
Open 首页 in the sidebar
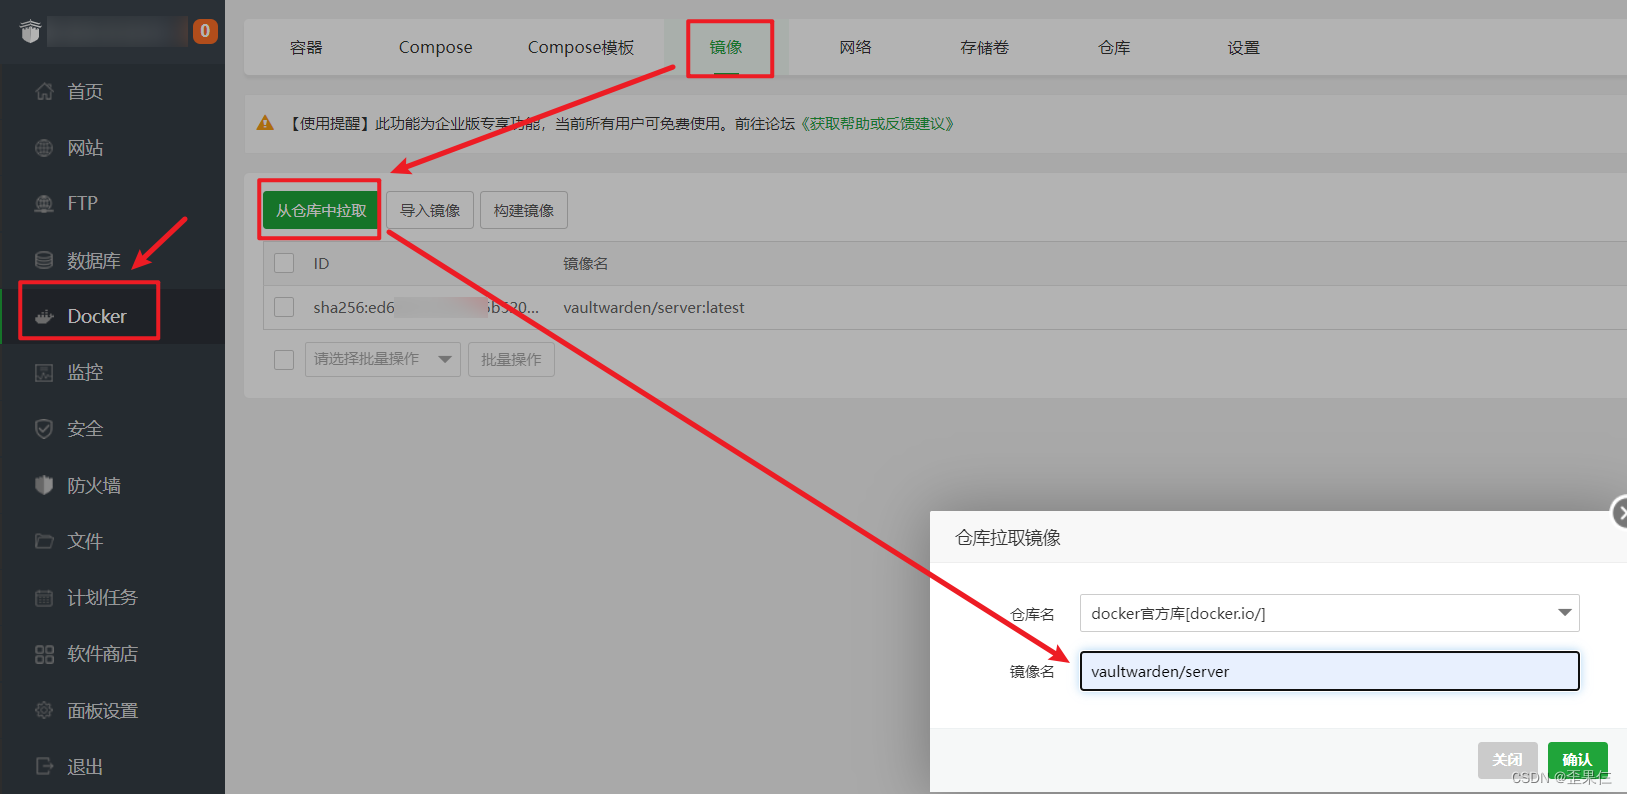click(x=85, y=92)
